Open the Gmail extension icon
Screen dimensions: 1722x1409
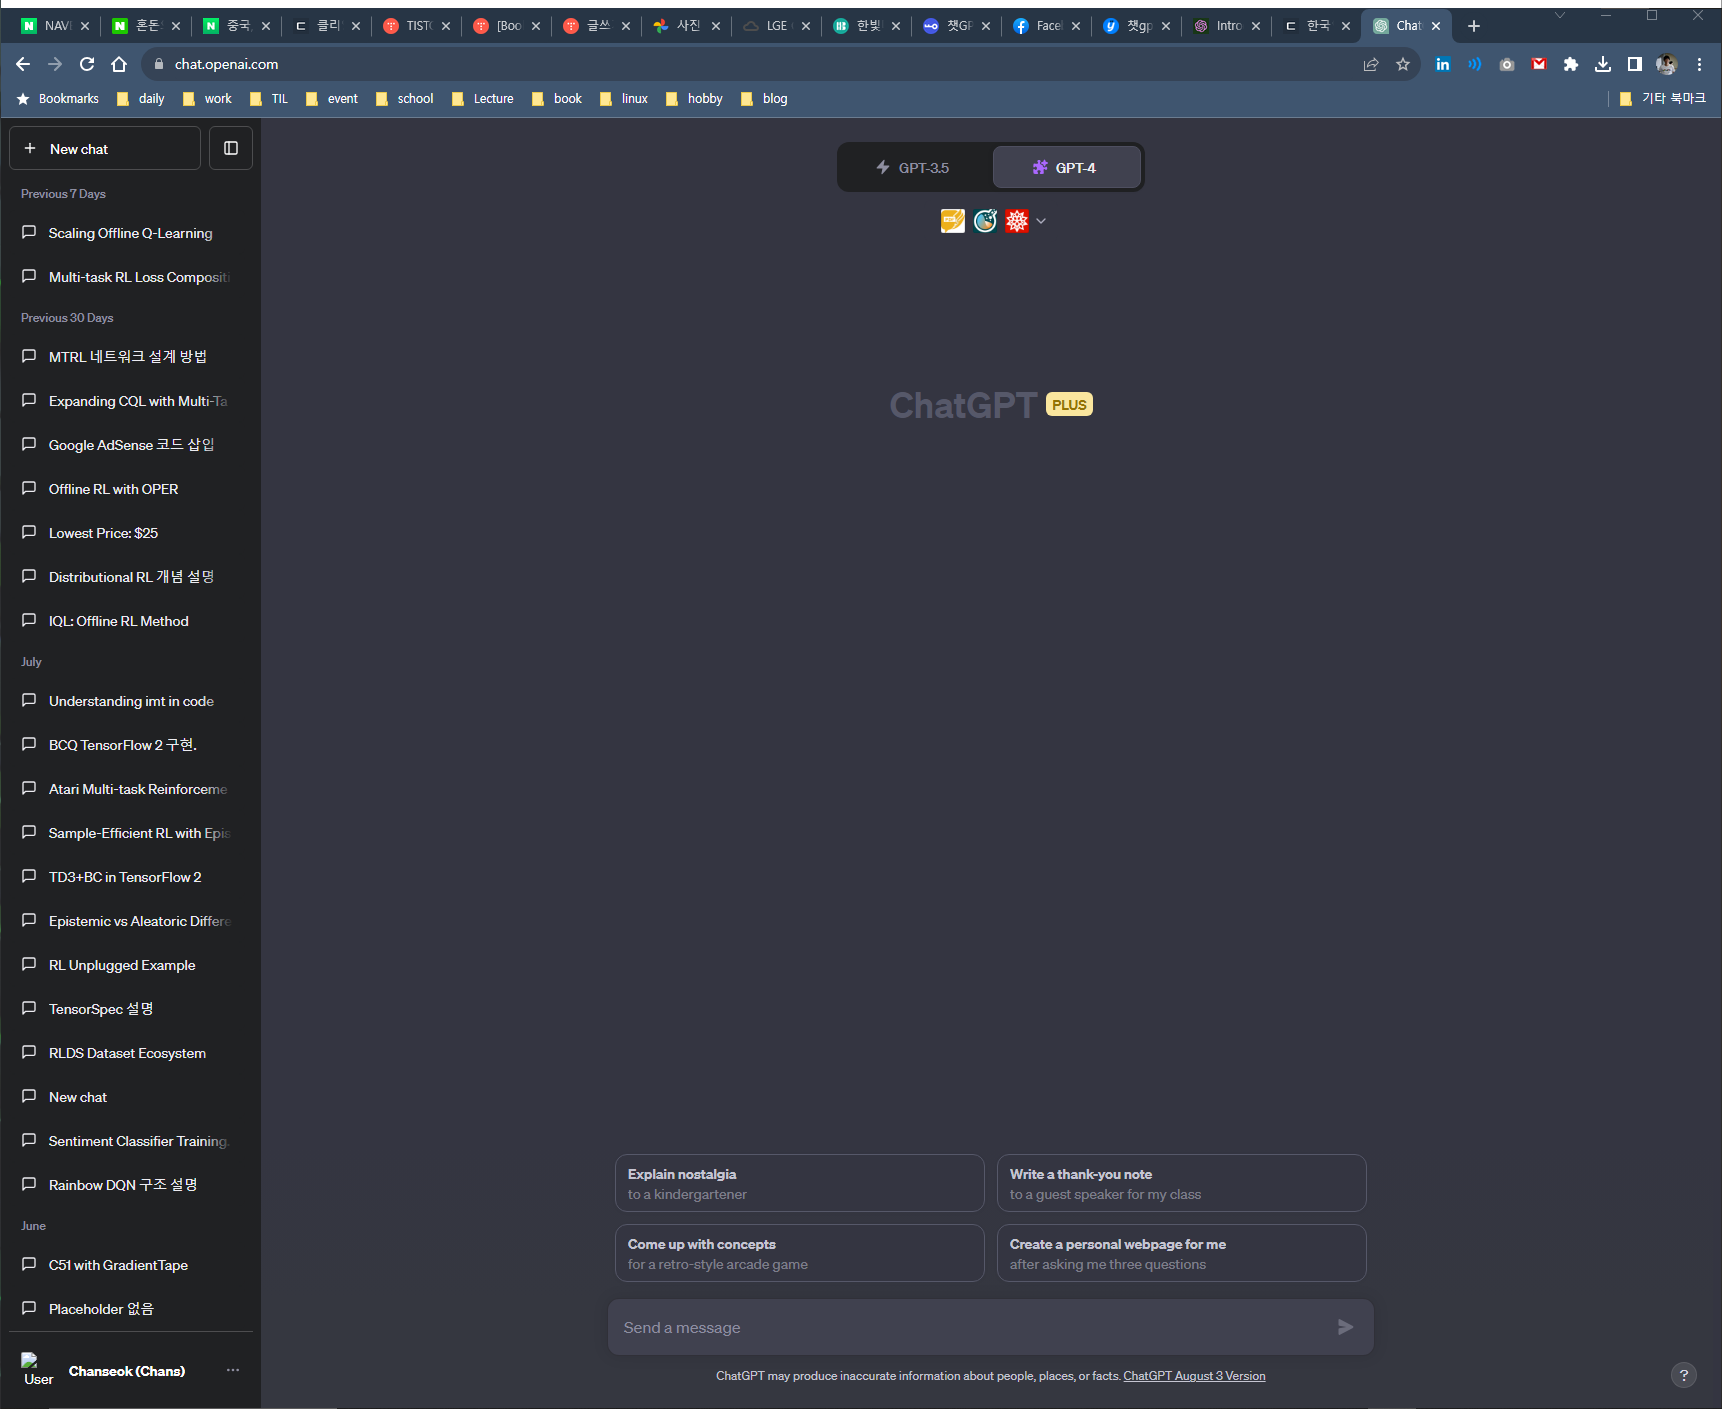click(x=1539, y=64)
